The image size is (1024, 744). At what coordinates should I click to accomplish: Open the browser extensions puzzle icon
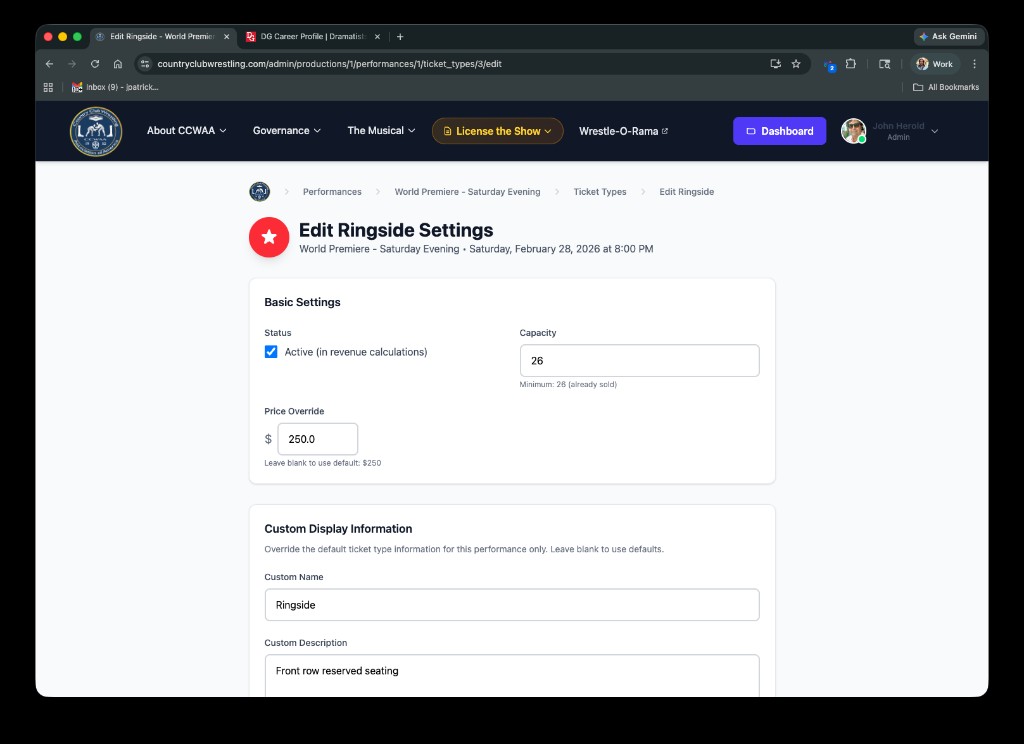pos(851,64)
